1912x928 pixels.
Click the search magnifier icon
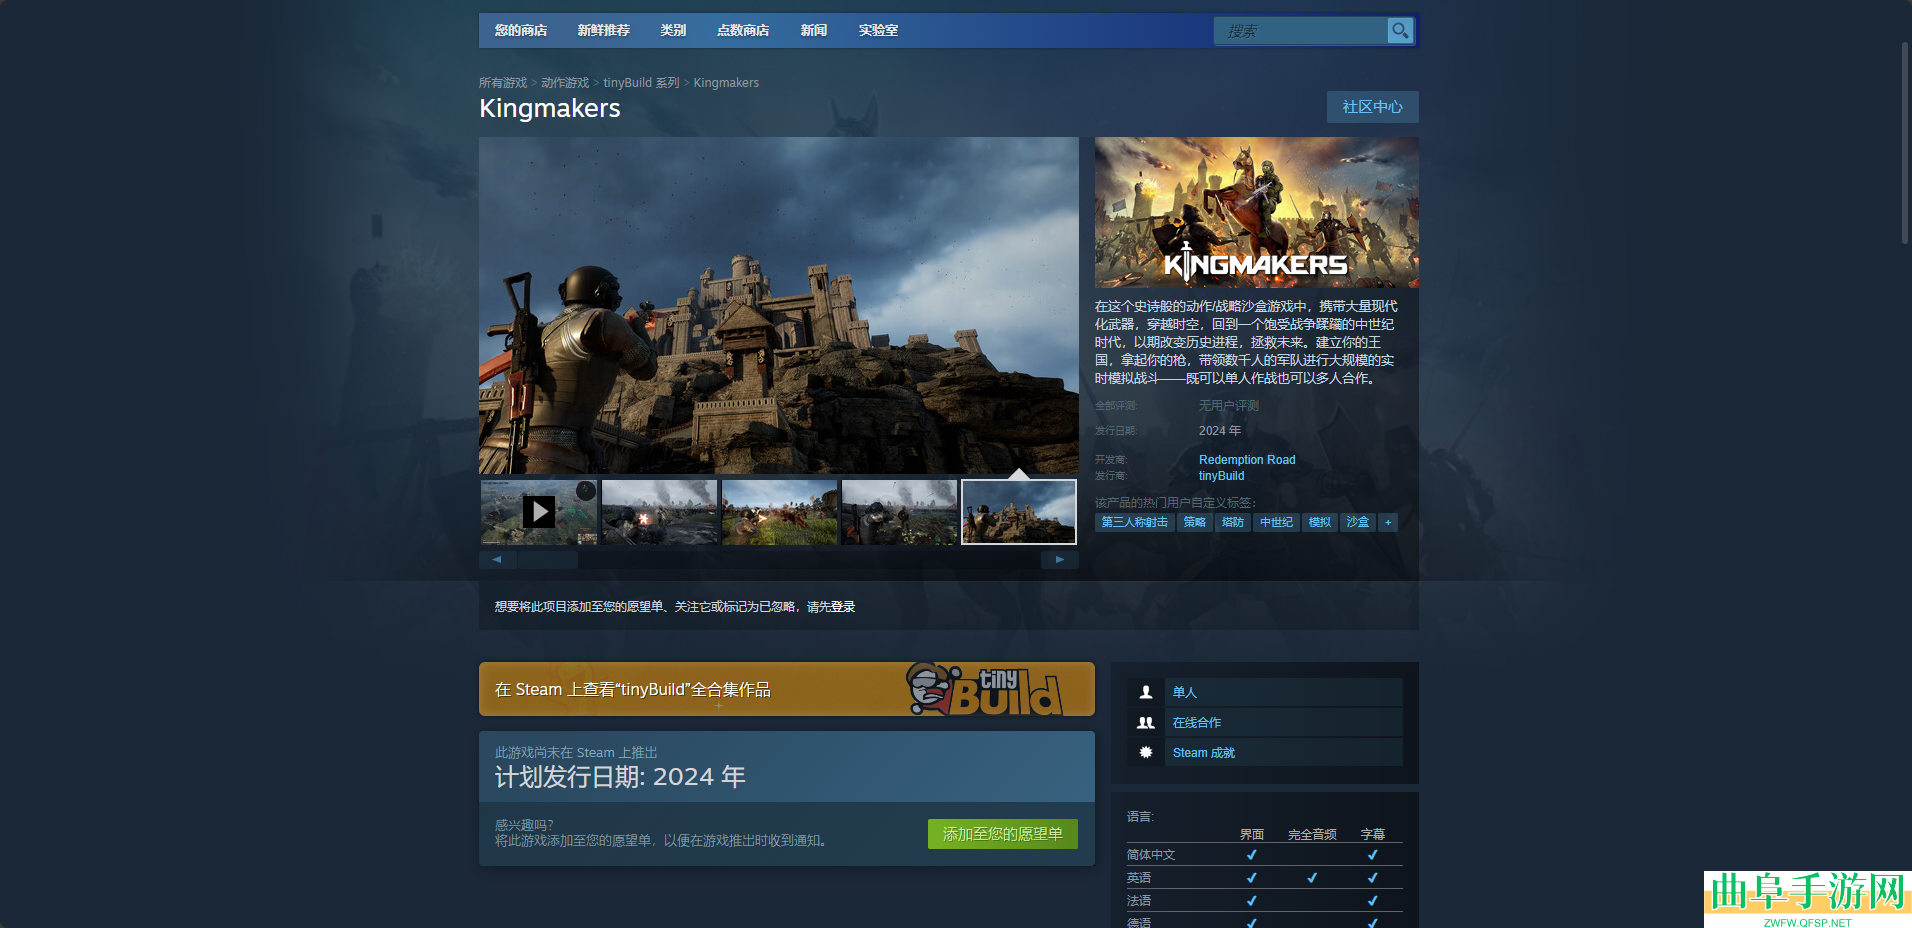tap(1400, 31)
